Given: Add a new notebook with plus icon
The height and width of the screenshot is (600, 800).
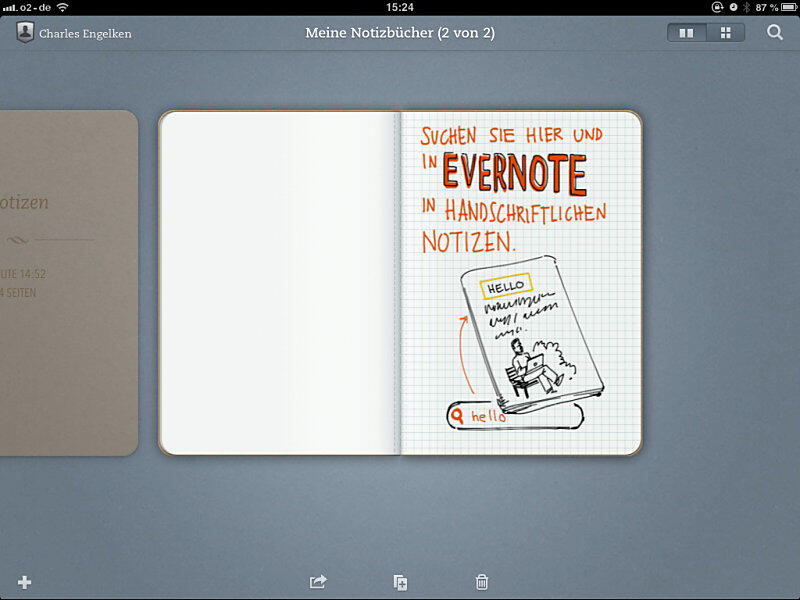Looking at the screenshot, I should click(24, 582).
